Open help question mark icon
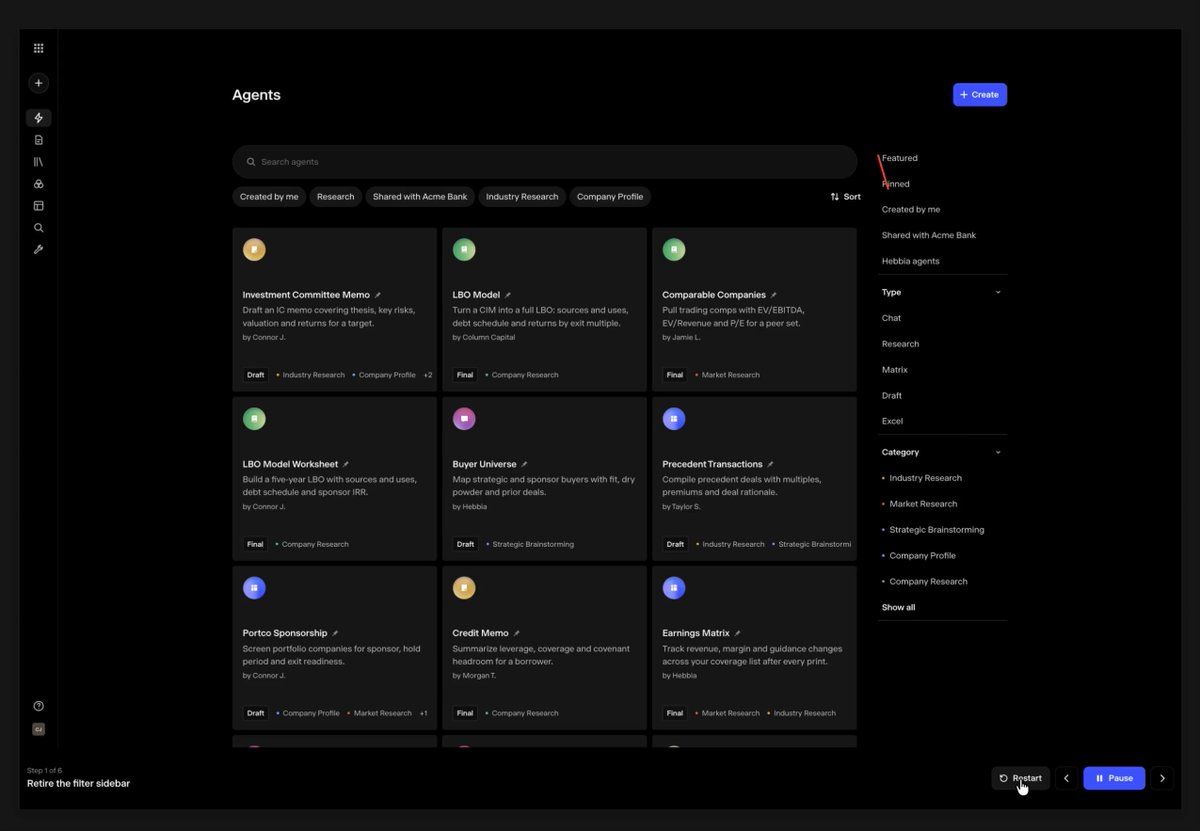Image resolution: width=1200 pixels, height=831 pixels. click(38, 706)
